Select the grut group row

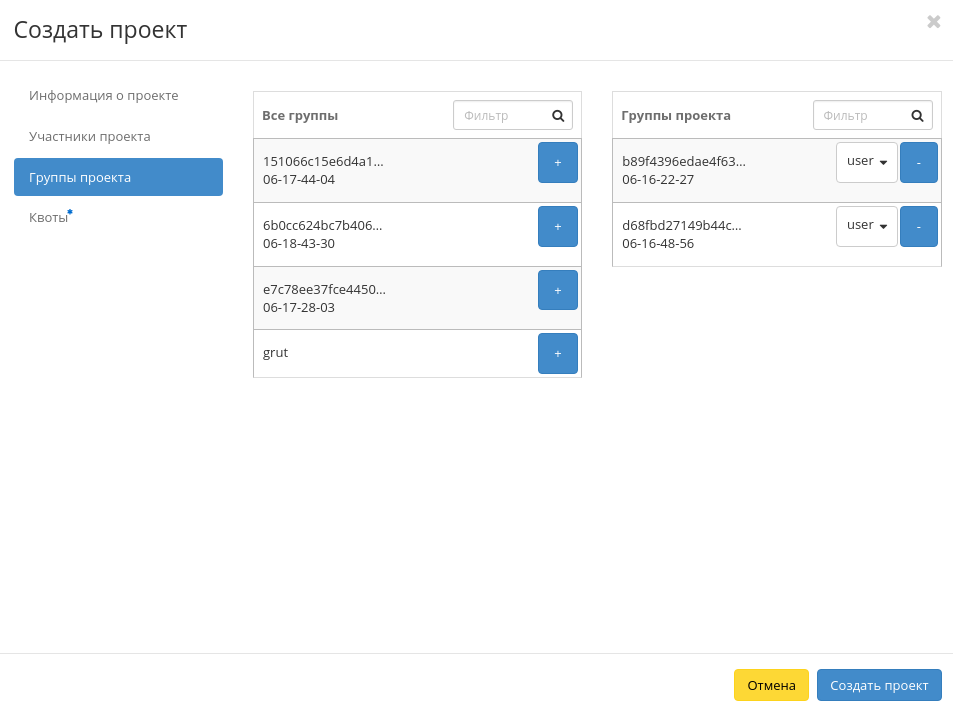click(x=380, y=353)
